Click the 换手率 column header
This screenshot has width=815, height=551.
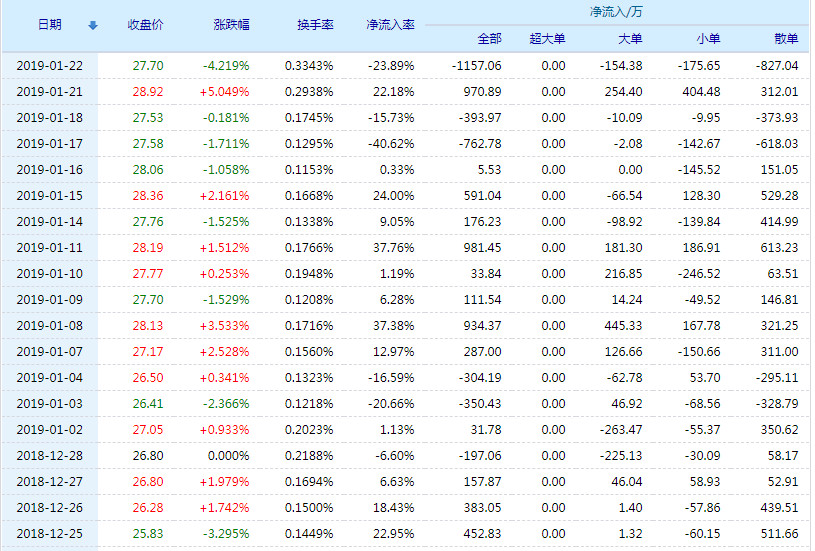point(315,25)
